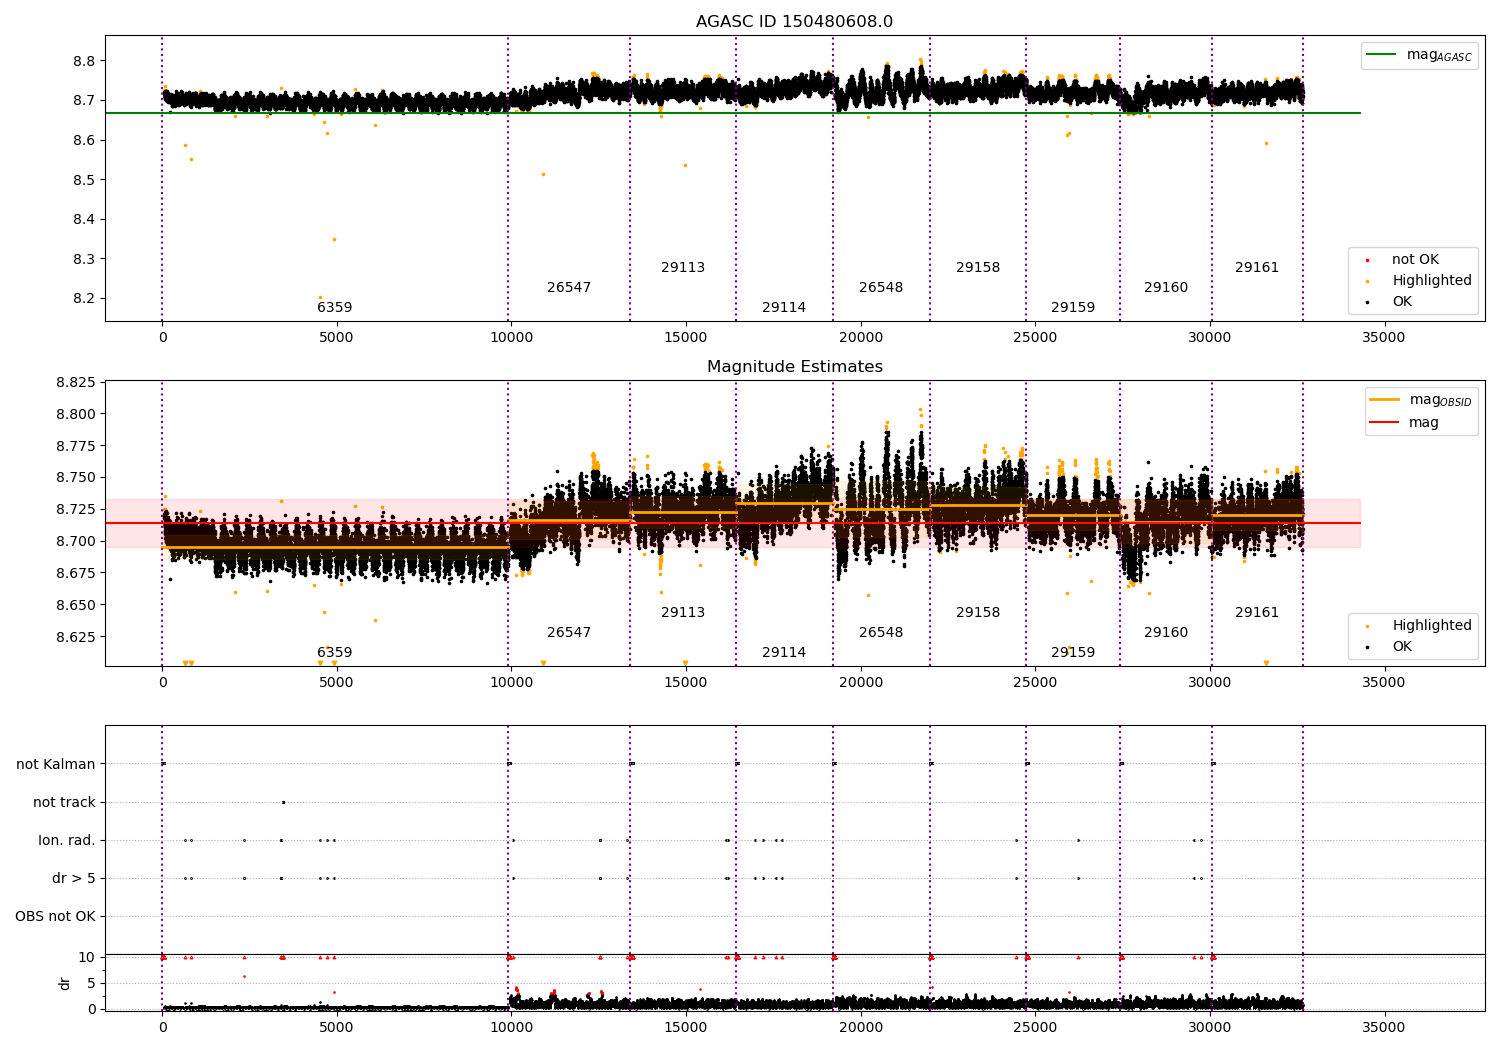Click the red 'mag' legend line in middle plot
Viewport: 1500px width, 1050px height.
(1385, 423)
